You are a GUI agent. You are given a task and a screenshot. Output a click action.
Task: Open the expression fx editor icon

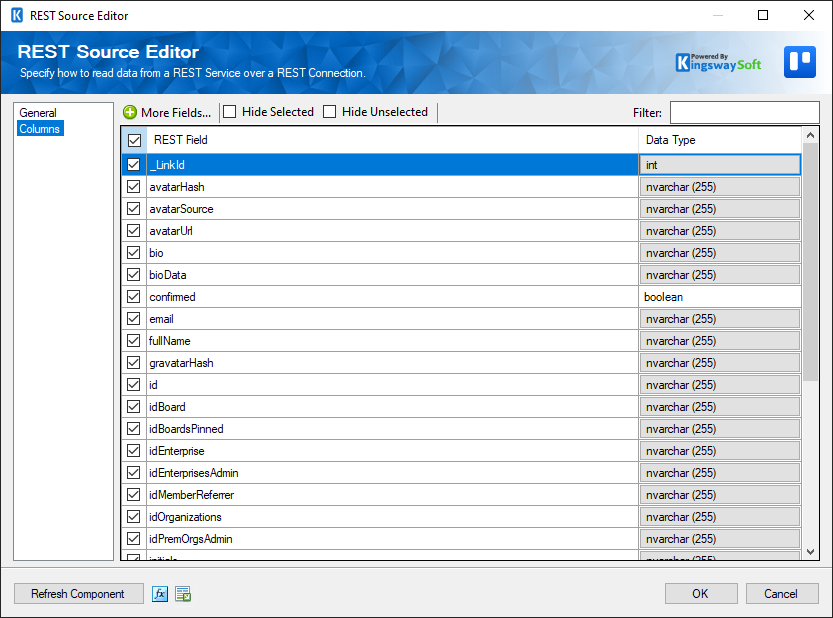pos(160,594)
